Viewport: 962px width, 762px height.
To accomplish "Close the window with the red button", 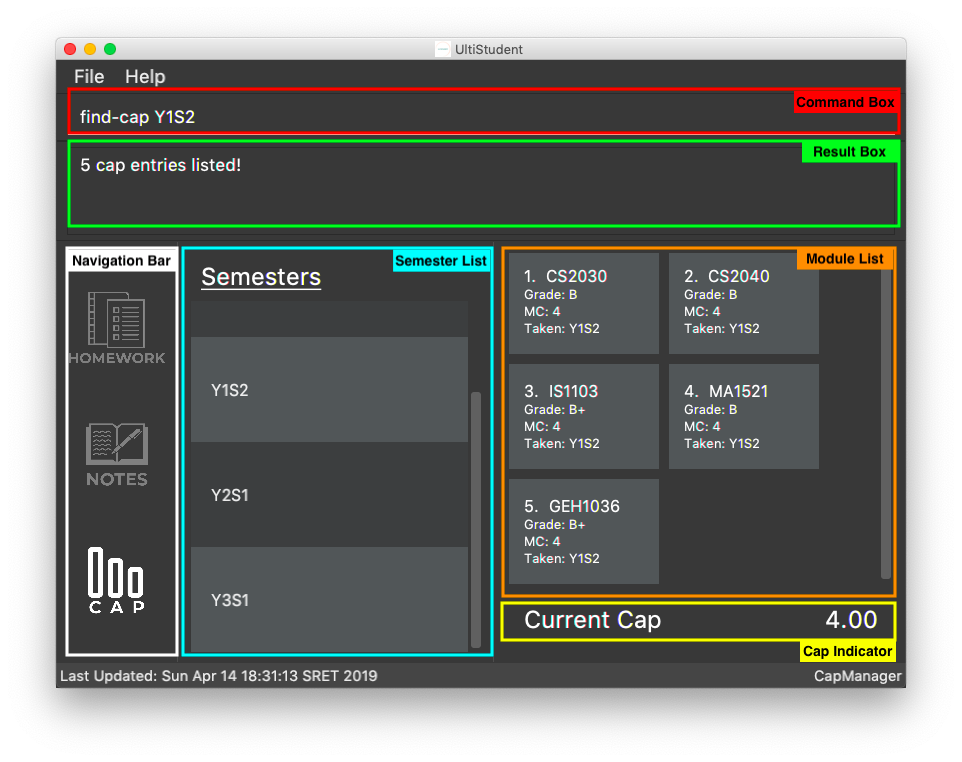I will pos(70,49).
